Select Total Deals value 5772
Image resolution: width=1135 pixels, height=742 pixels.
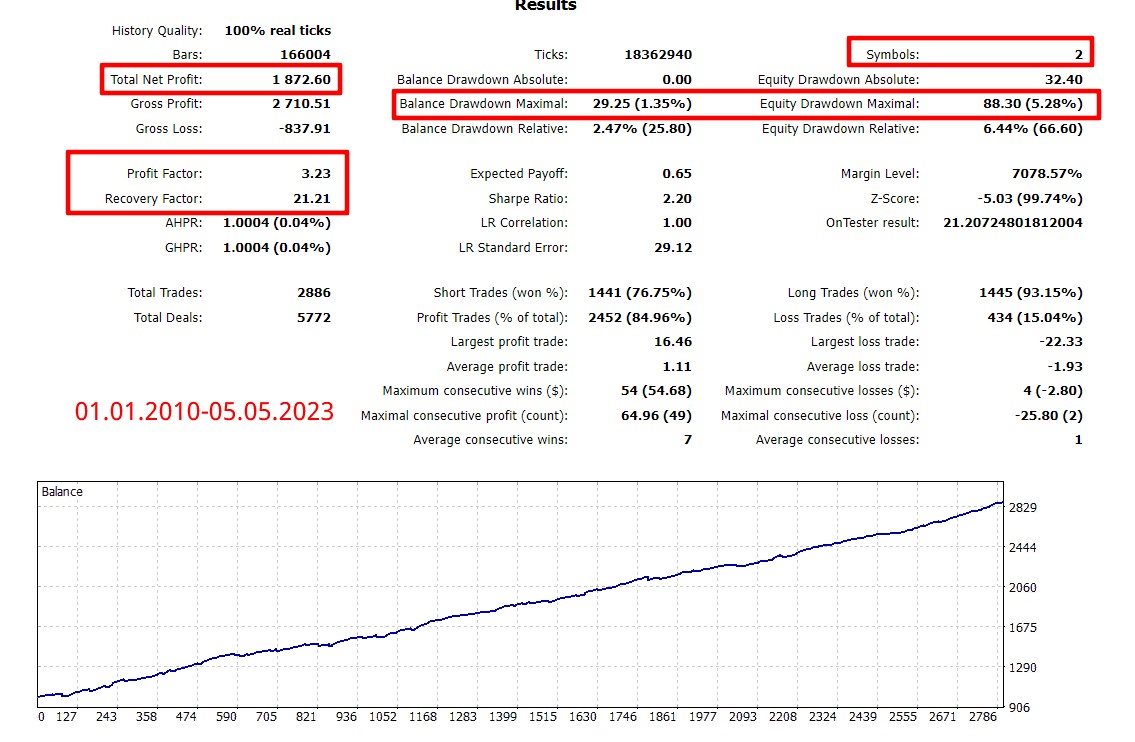(x=314, y=317)
